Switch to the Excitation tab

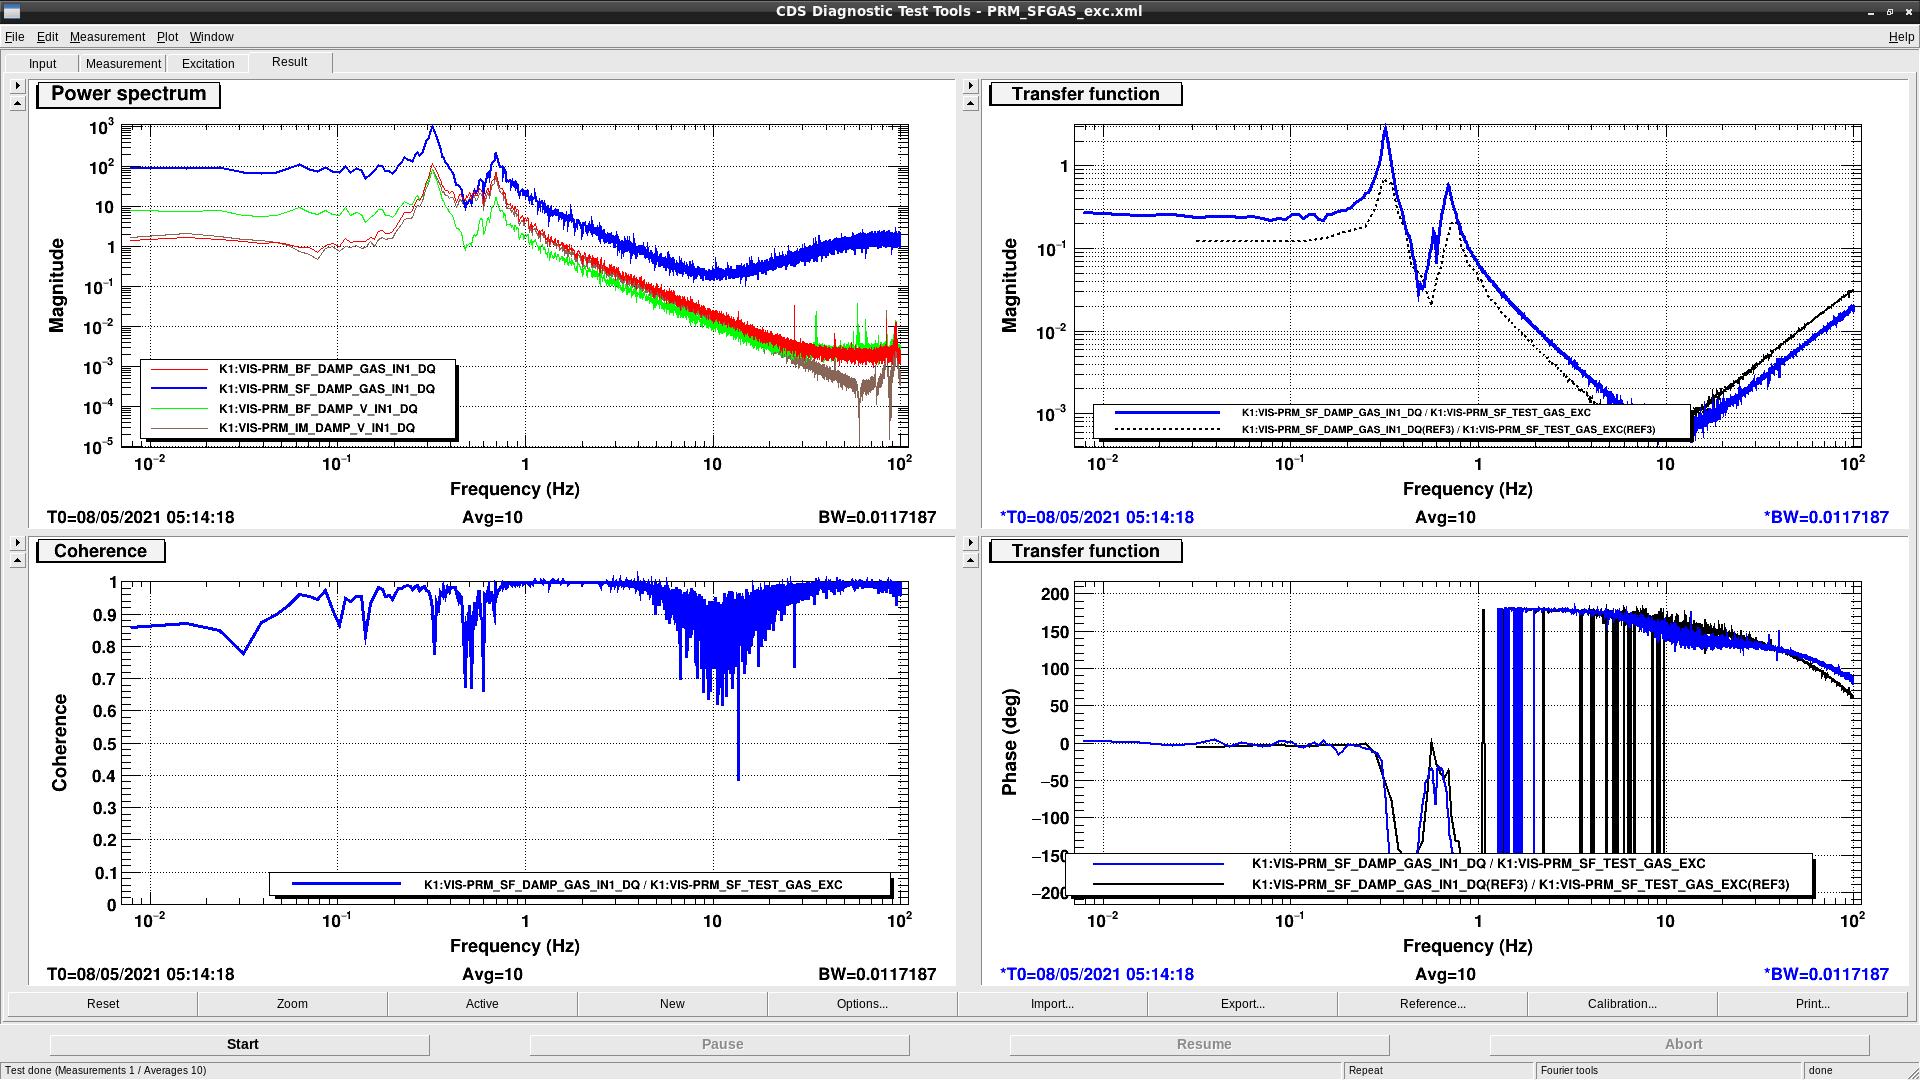click(x=208, y=64)
